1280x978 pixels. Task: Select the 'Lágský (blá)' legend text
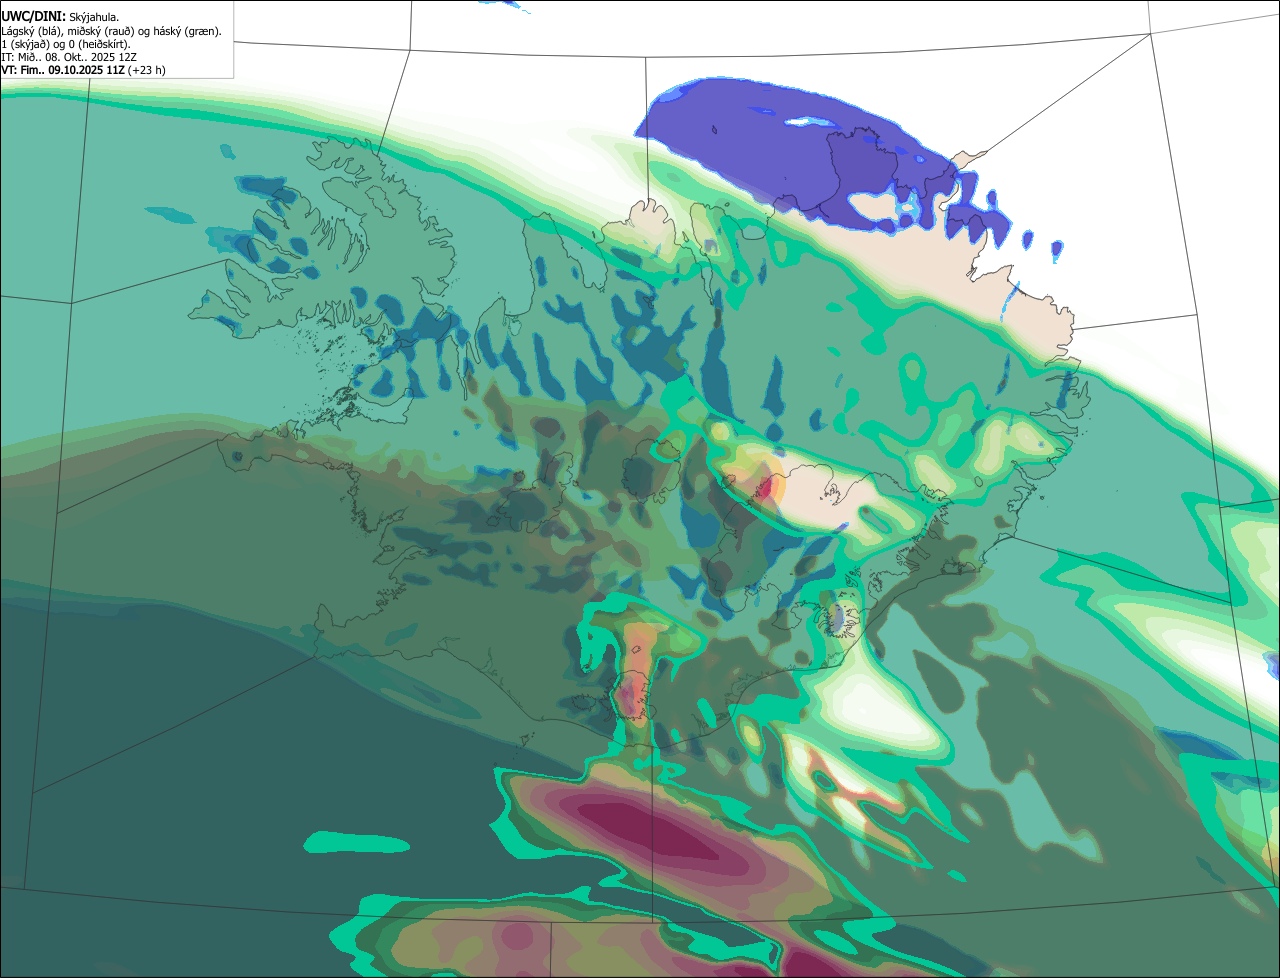[31, 32]
